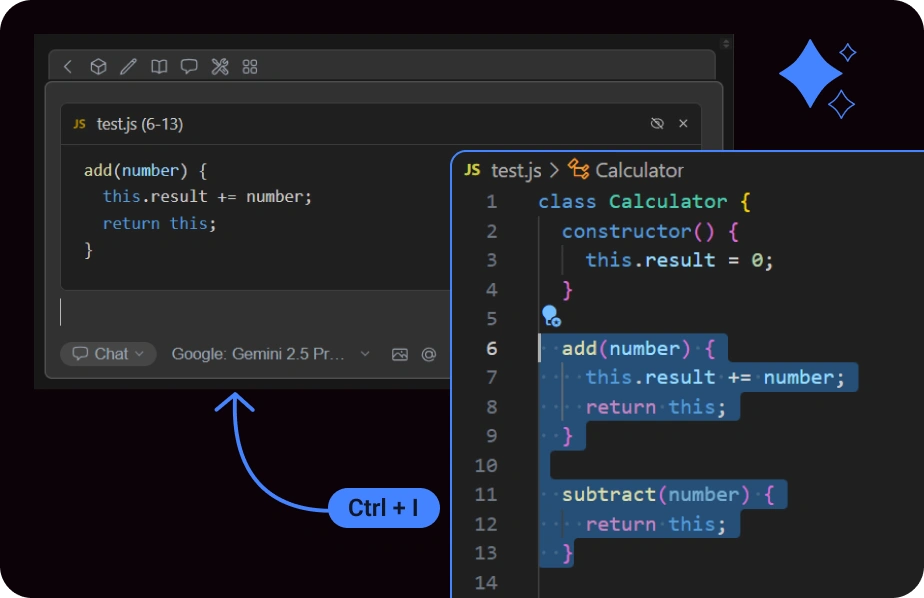
Task: Click into the chat message input field
Action: [x=250, y=312]
